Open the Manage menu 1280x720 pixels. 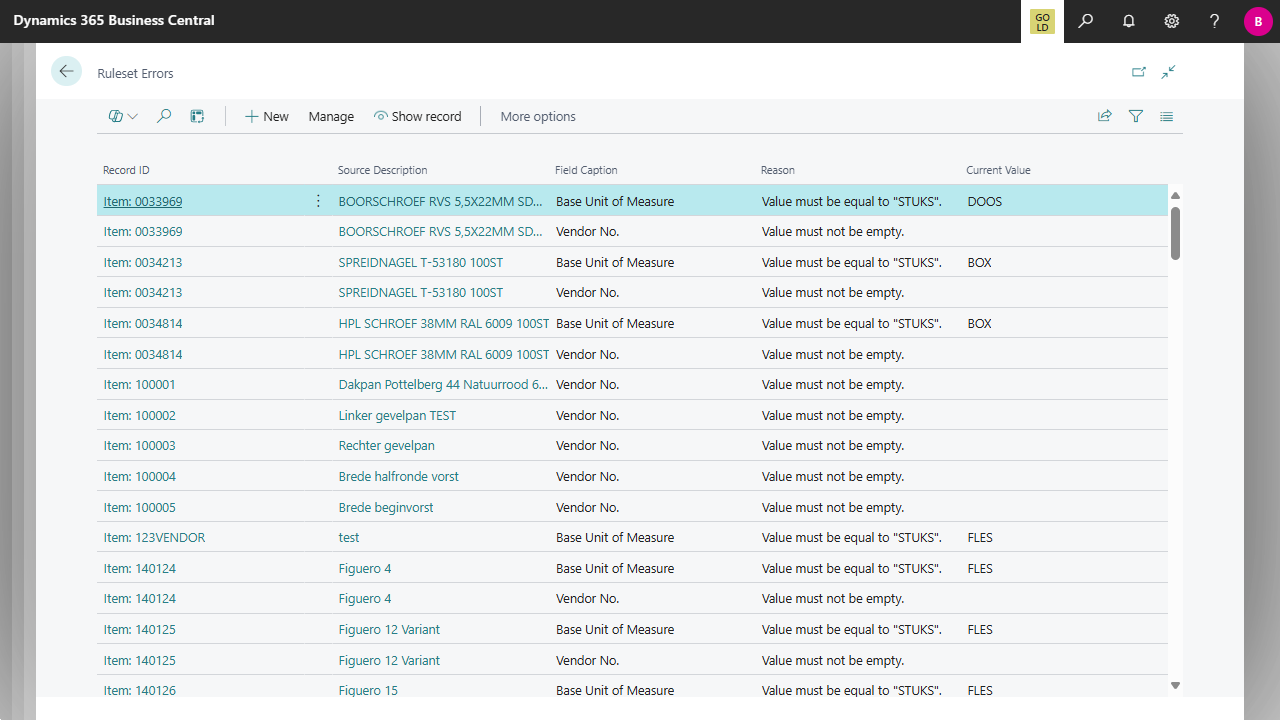coord(331,116)
